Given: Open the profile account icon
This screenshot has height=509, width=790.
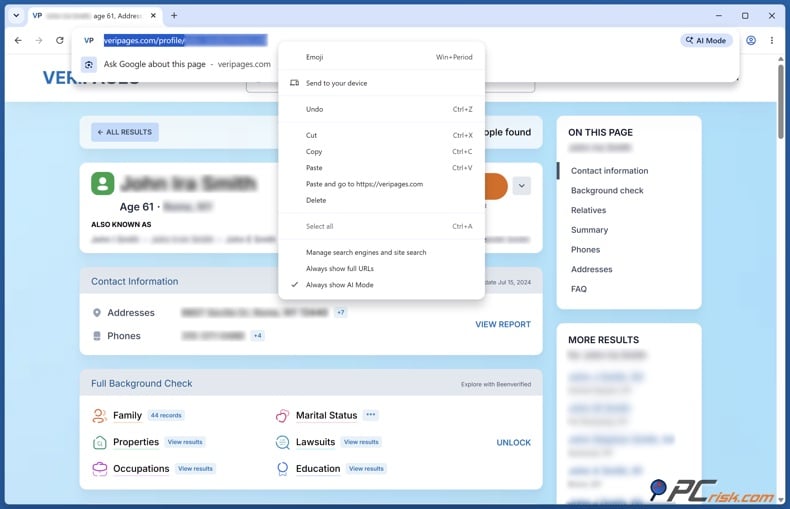Looking at the screenshot, I should pyautogui.click(x=751, y=40).
